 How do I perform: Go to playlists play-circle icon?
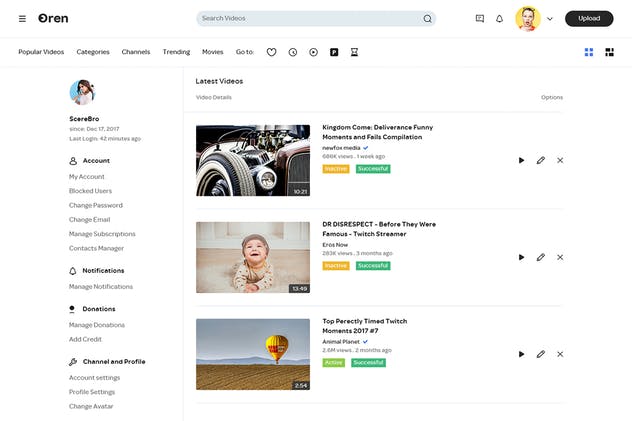click(x=313, y=52)
